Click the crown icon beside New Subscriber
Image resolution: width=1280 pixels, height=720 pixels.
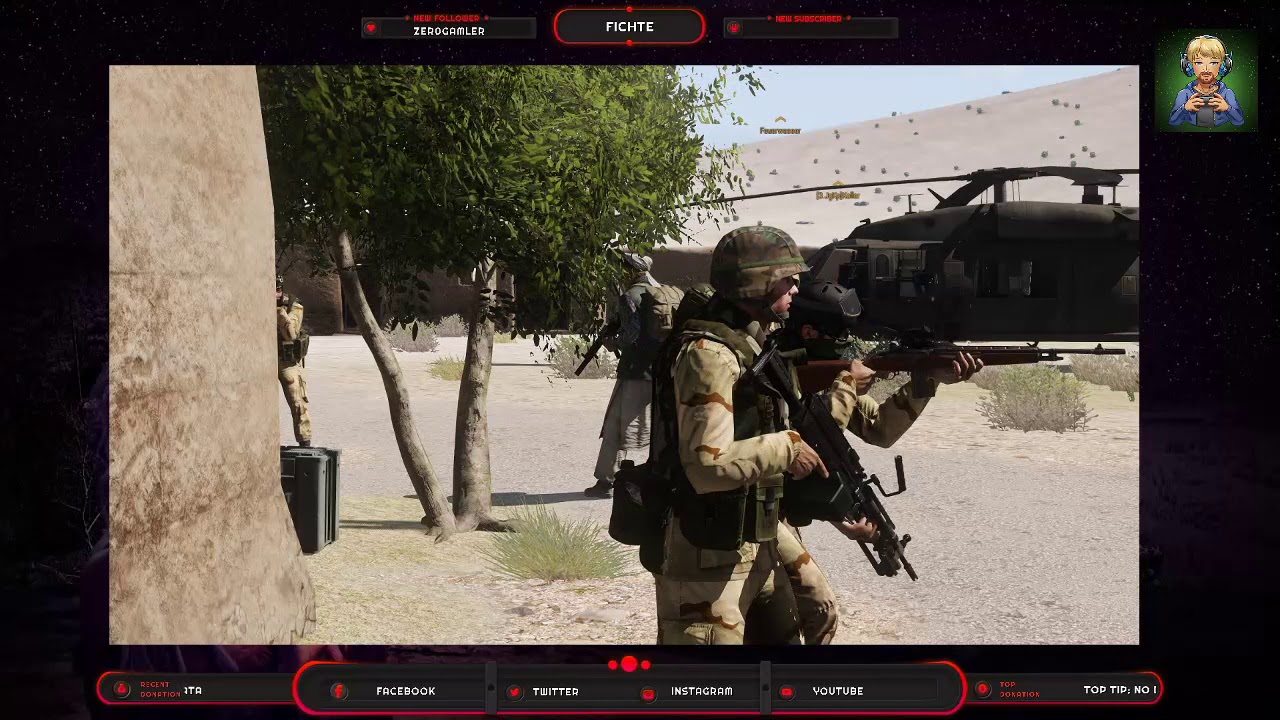pyautogui.click(x=733, y=28)
